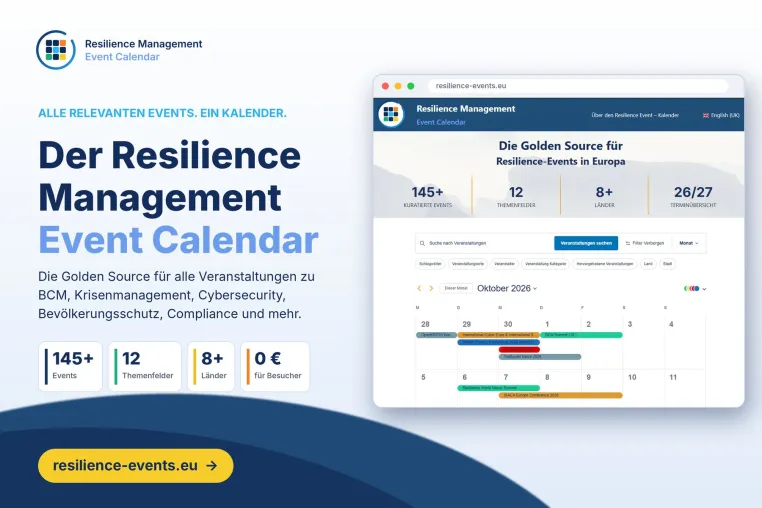Click the Dieser Monat button
This screenshot has height=508, width=762.
pyautogui.click(x=456, y=288)
